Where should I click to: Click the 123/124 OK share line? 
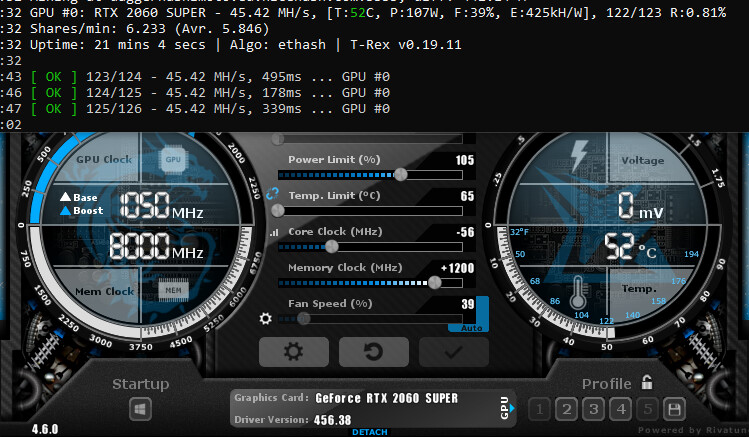[x=195, y=77]
